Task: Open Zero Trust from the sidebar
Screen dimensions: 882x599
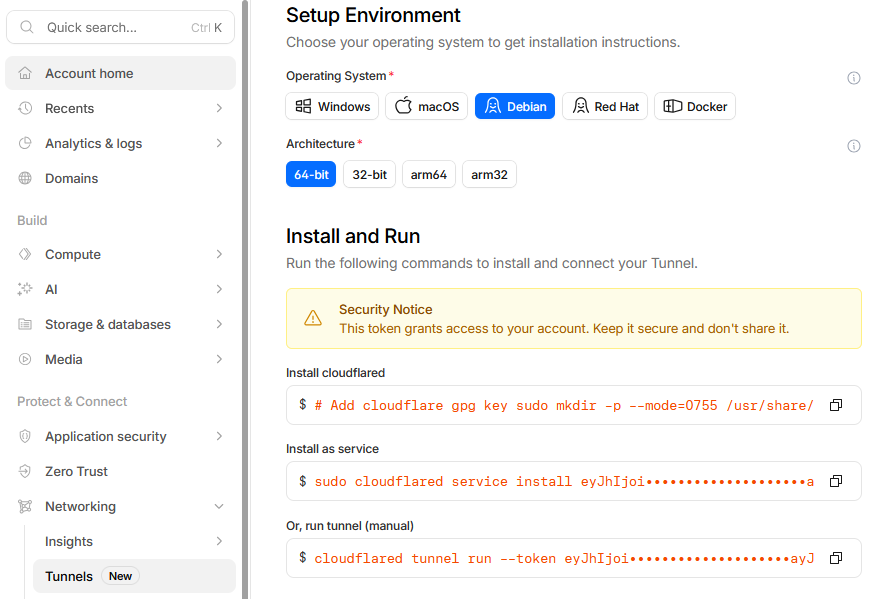Action: [75, 471]
